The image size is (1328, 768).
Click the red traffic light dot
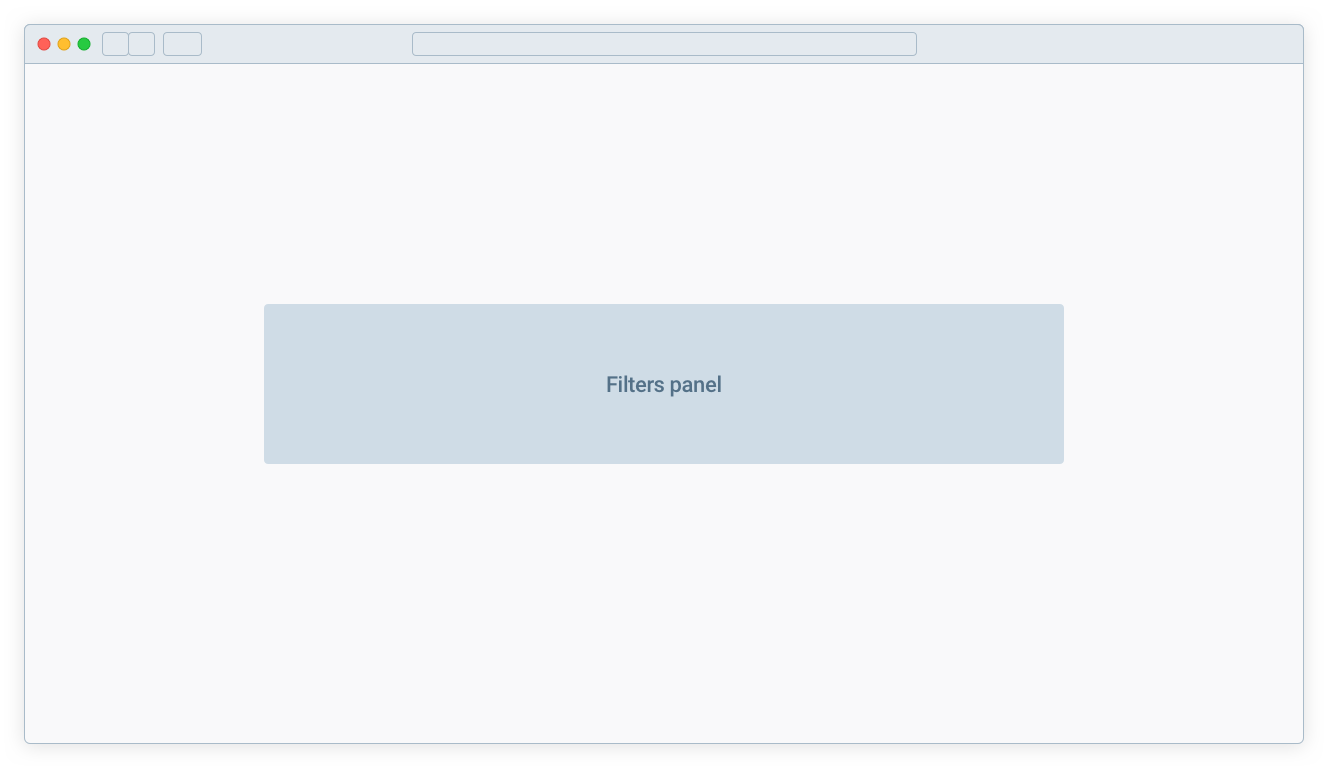coord(44,44)
